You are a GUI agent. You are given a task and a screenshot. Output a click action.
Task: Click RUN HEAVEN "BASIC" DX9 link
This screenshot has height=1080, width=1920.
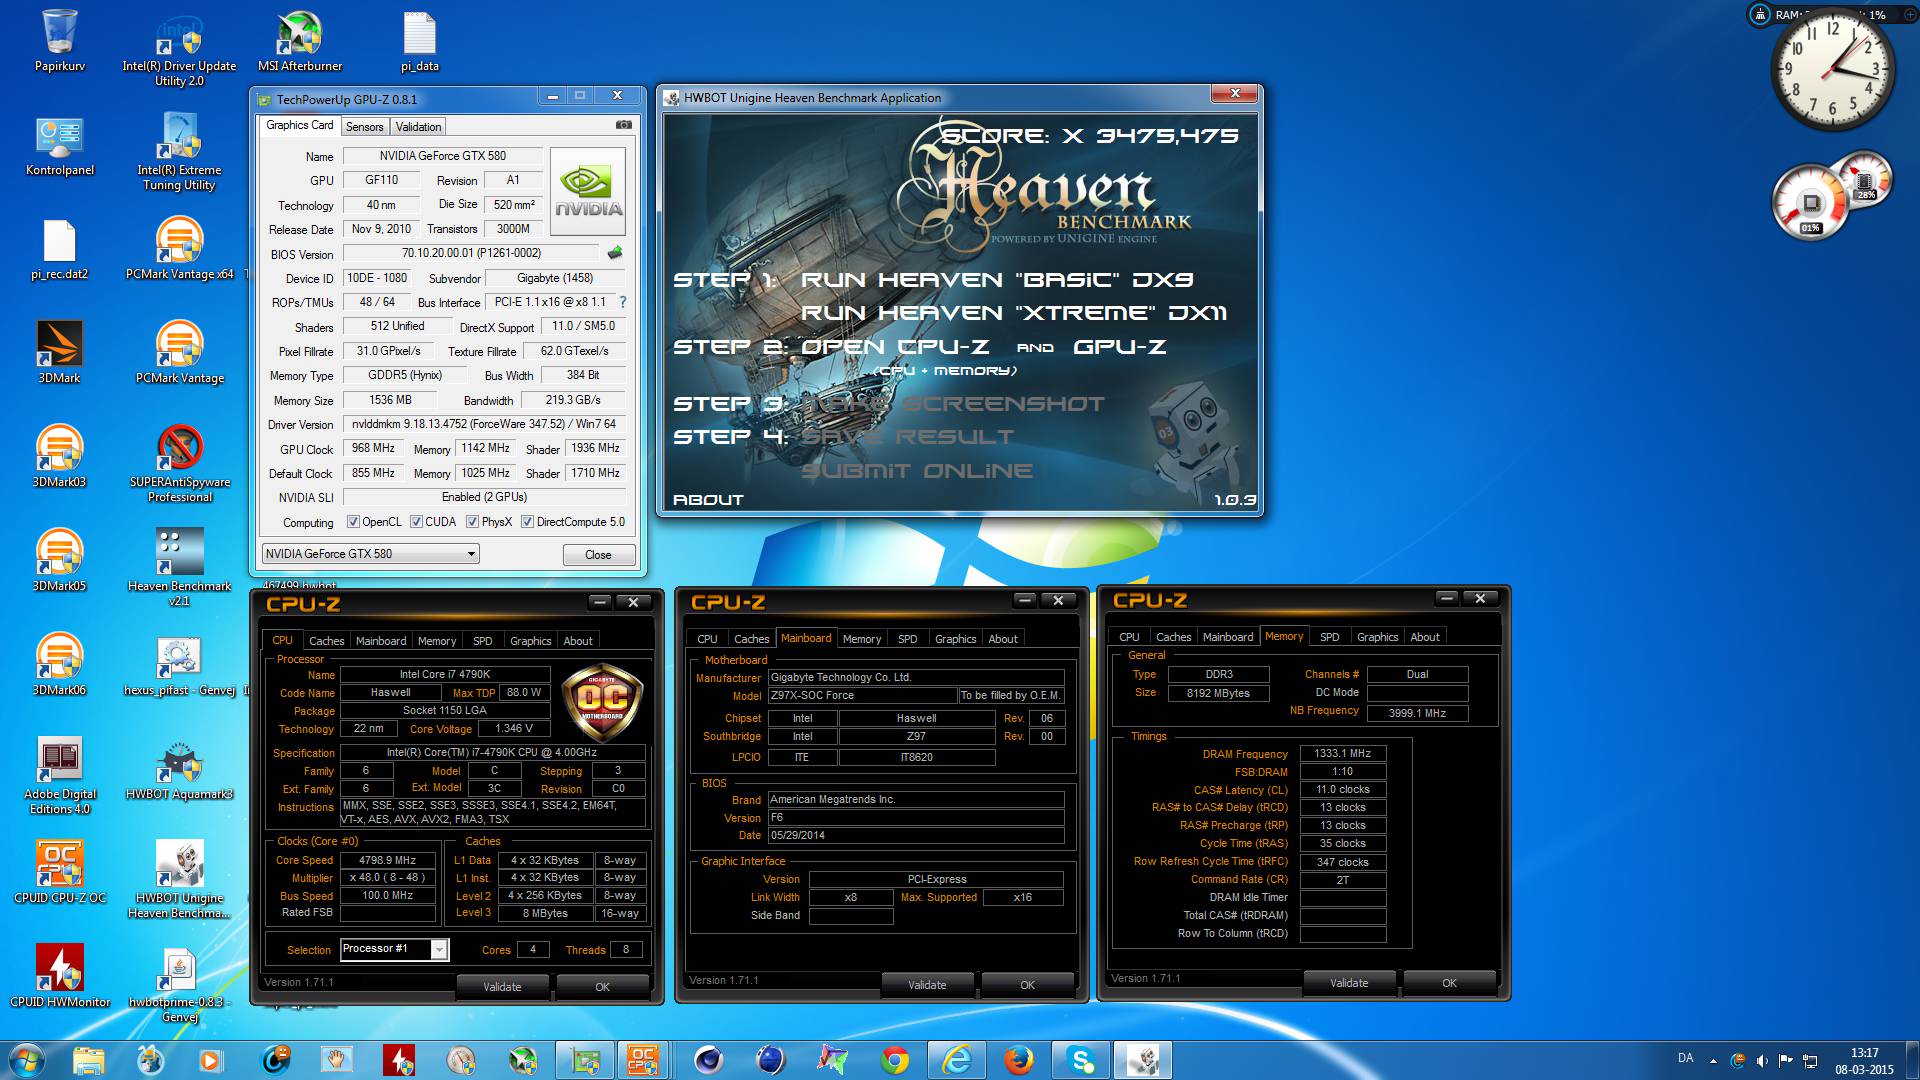pyautogui.click(x=997, y=280)
